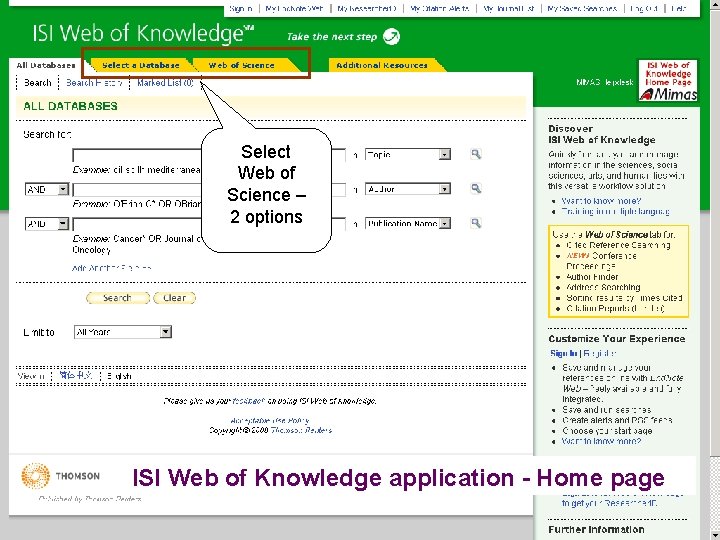720x540 pixels.
Task: Open the first AND operator dropdown
Action: [63, 189]
